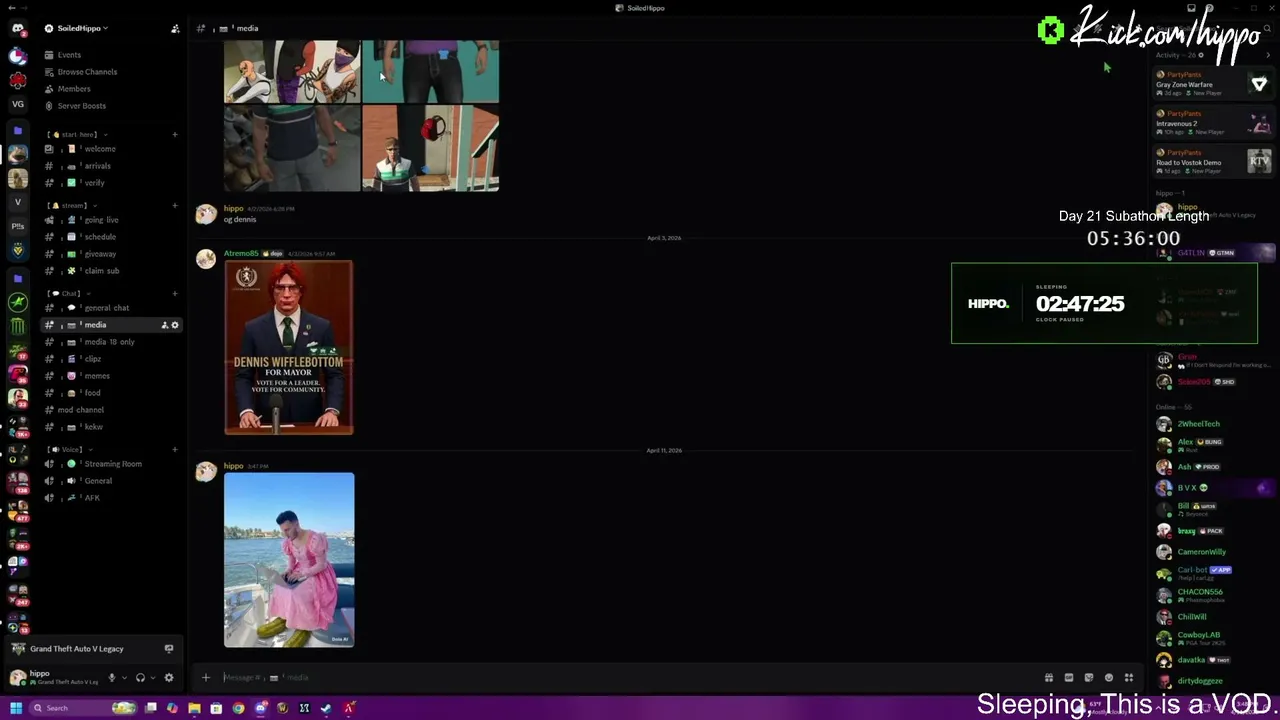The width and height of the screenshot is (1280, 720).
Task: Send a gift from message bar
Action: click(1049, 677)
